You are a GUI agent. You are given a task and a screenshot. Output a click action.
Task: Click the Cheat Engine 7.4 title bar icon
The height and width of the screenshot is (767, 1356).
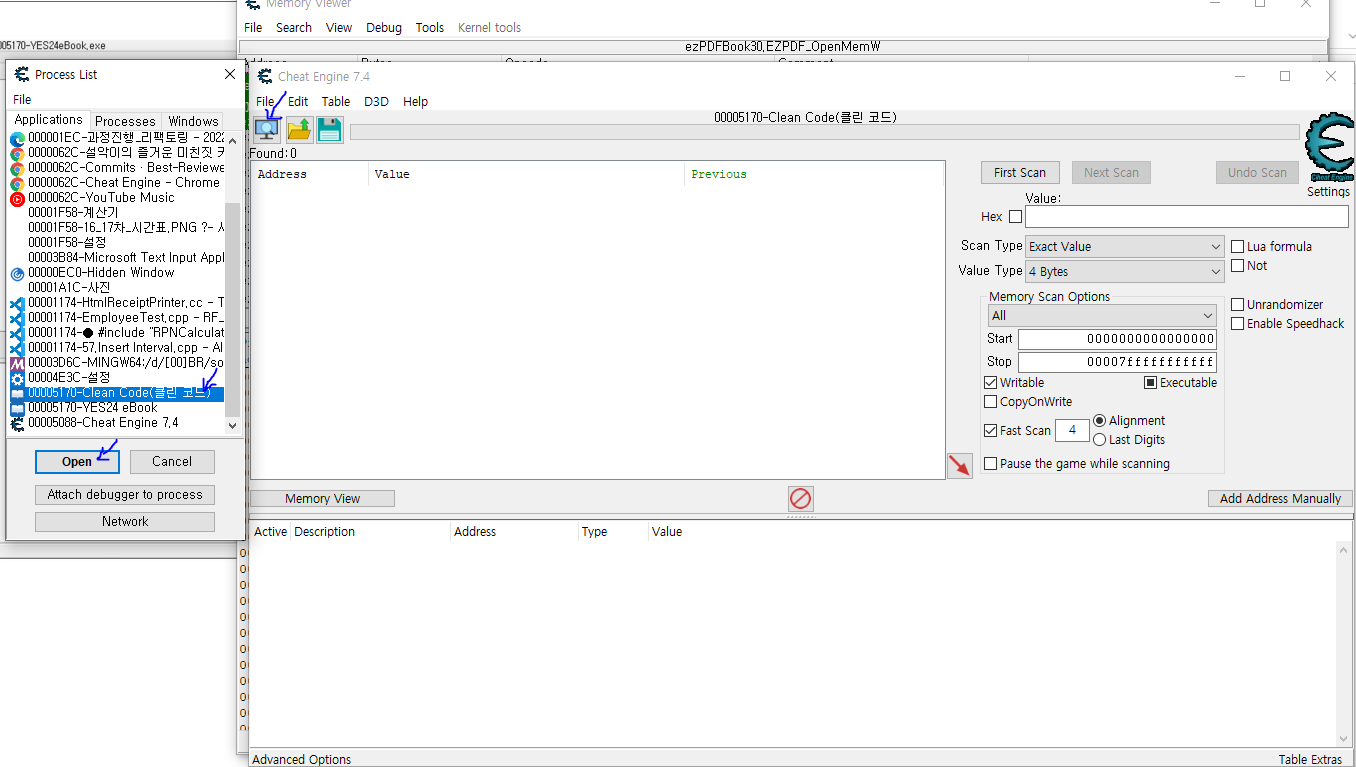[265, 76]
